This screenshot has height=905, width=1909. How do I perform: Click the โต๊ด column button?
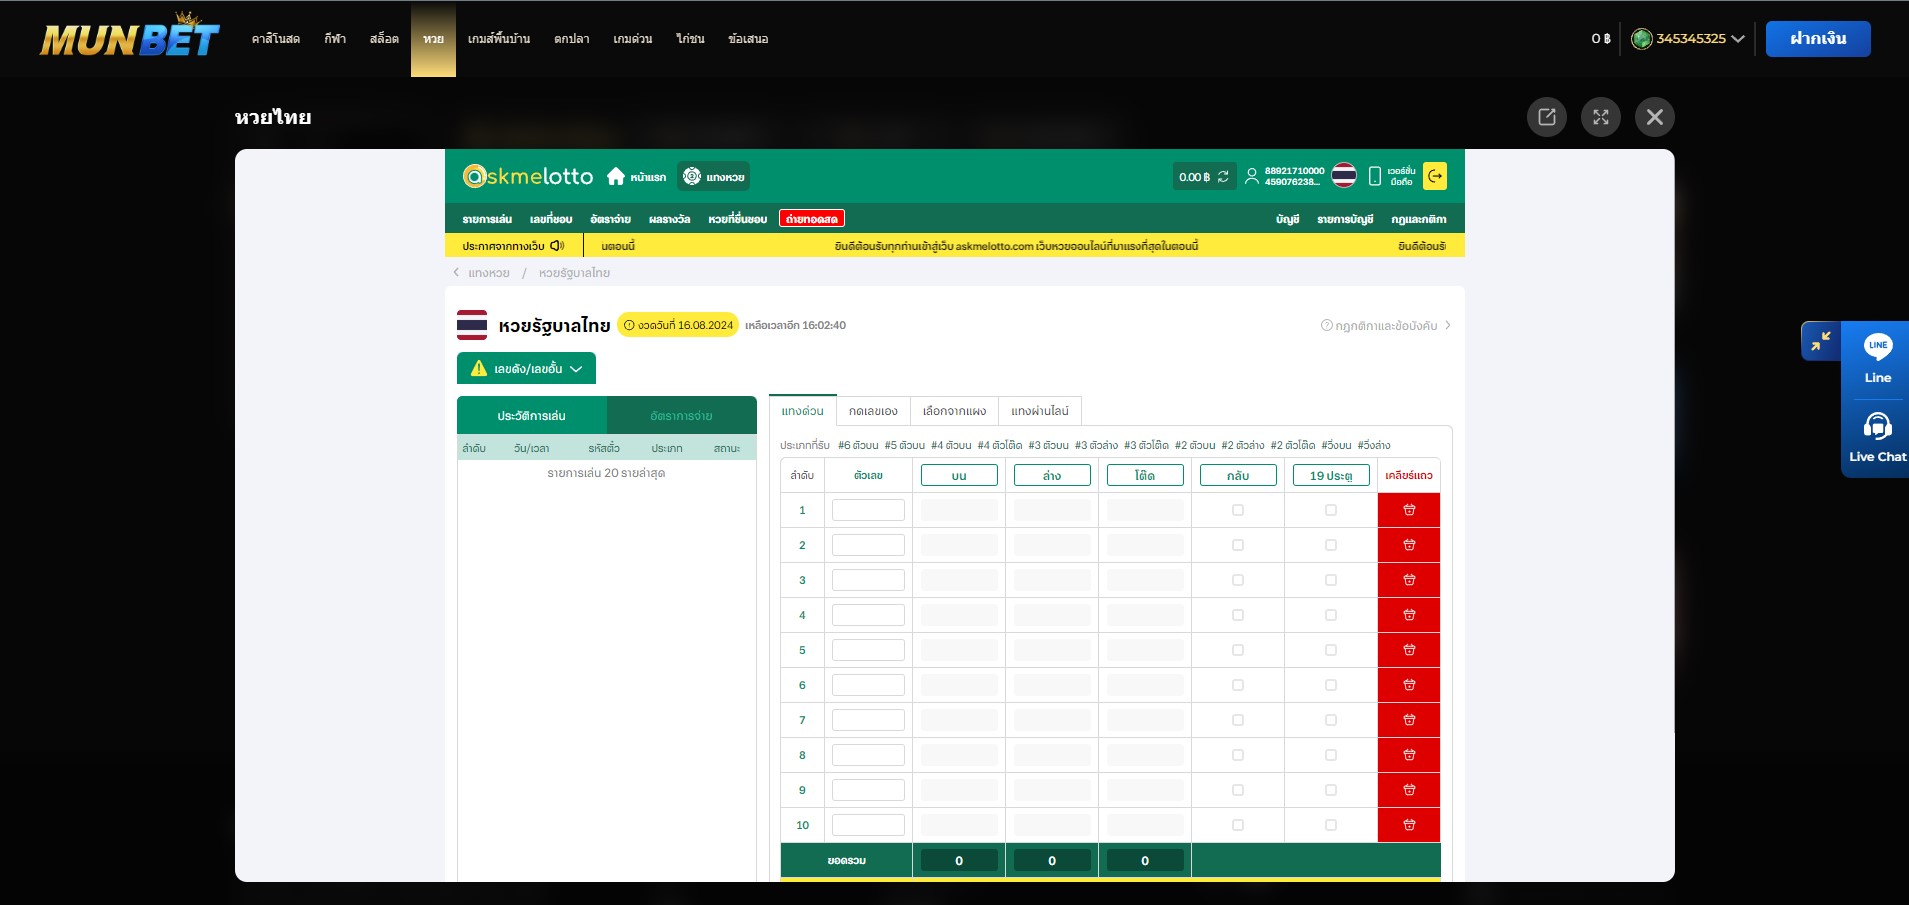click(1145, 475)
